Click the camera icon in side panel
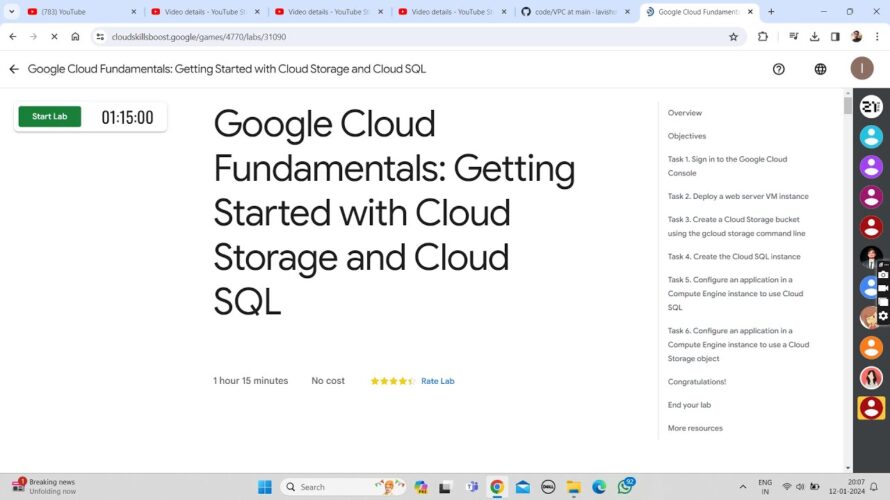Image resolution: width=890 pixels, height=500 pixels. tap(883, 275)
